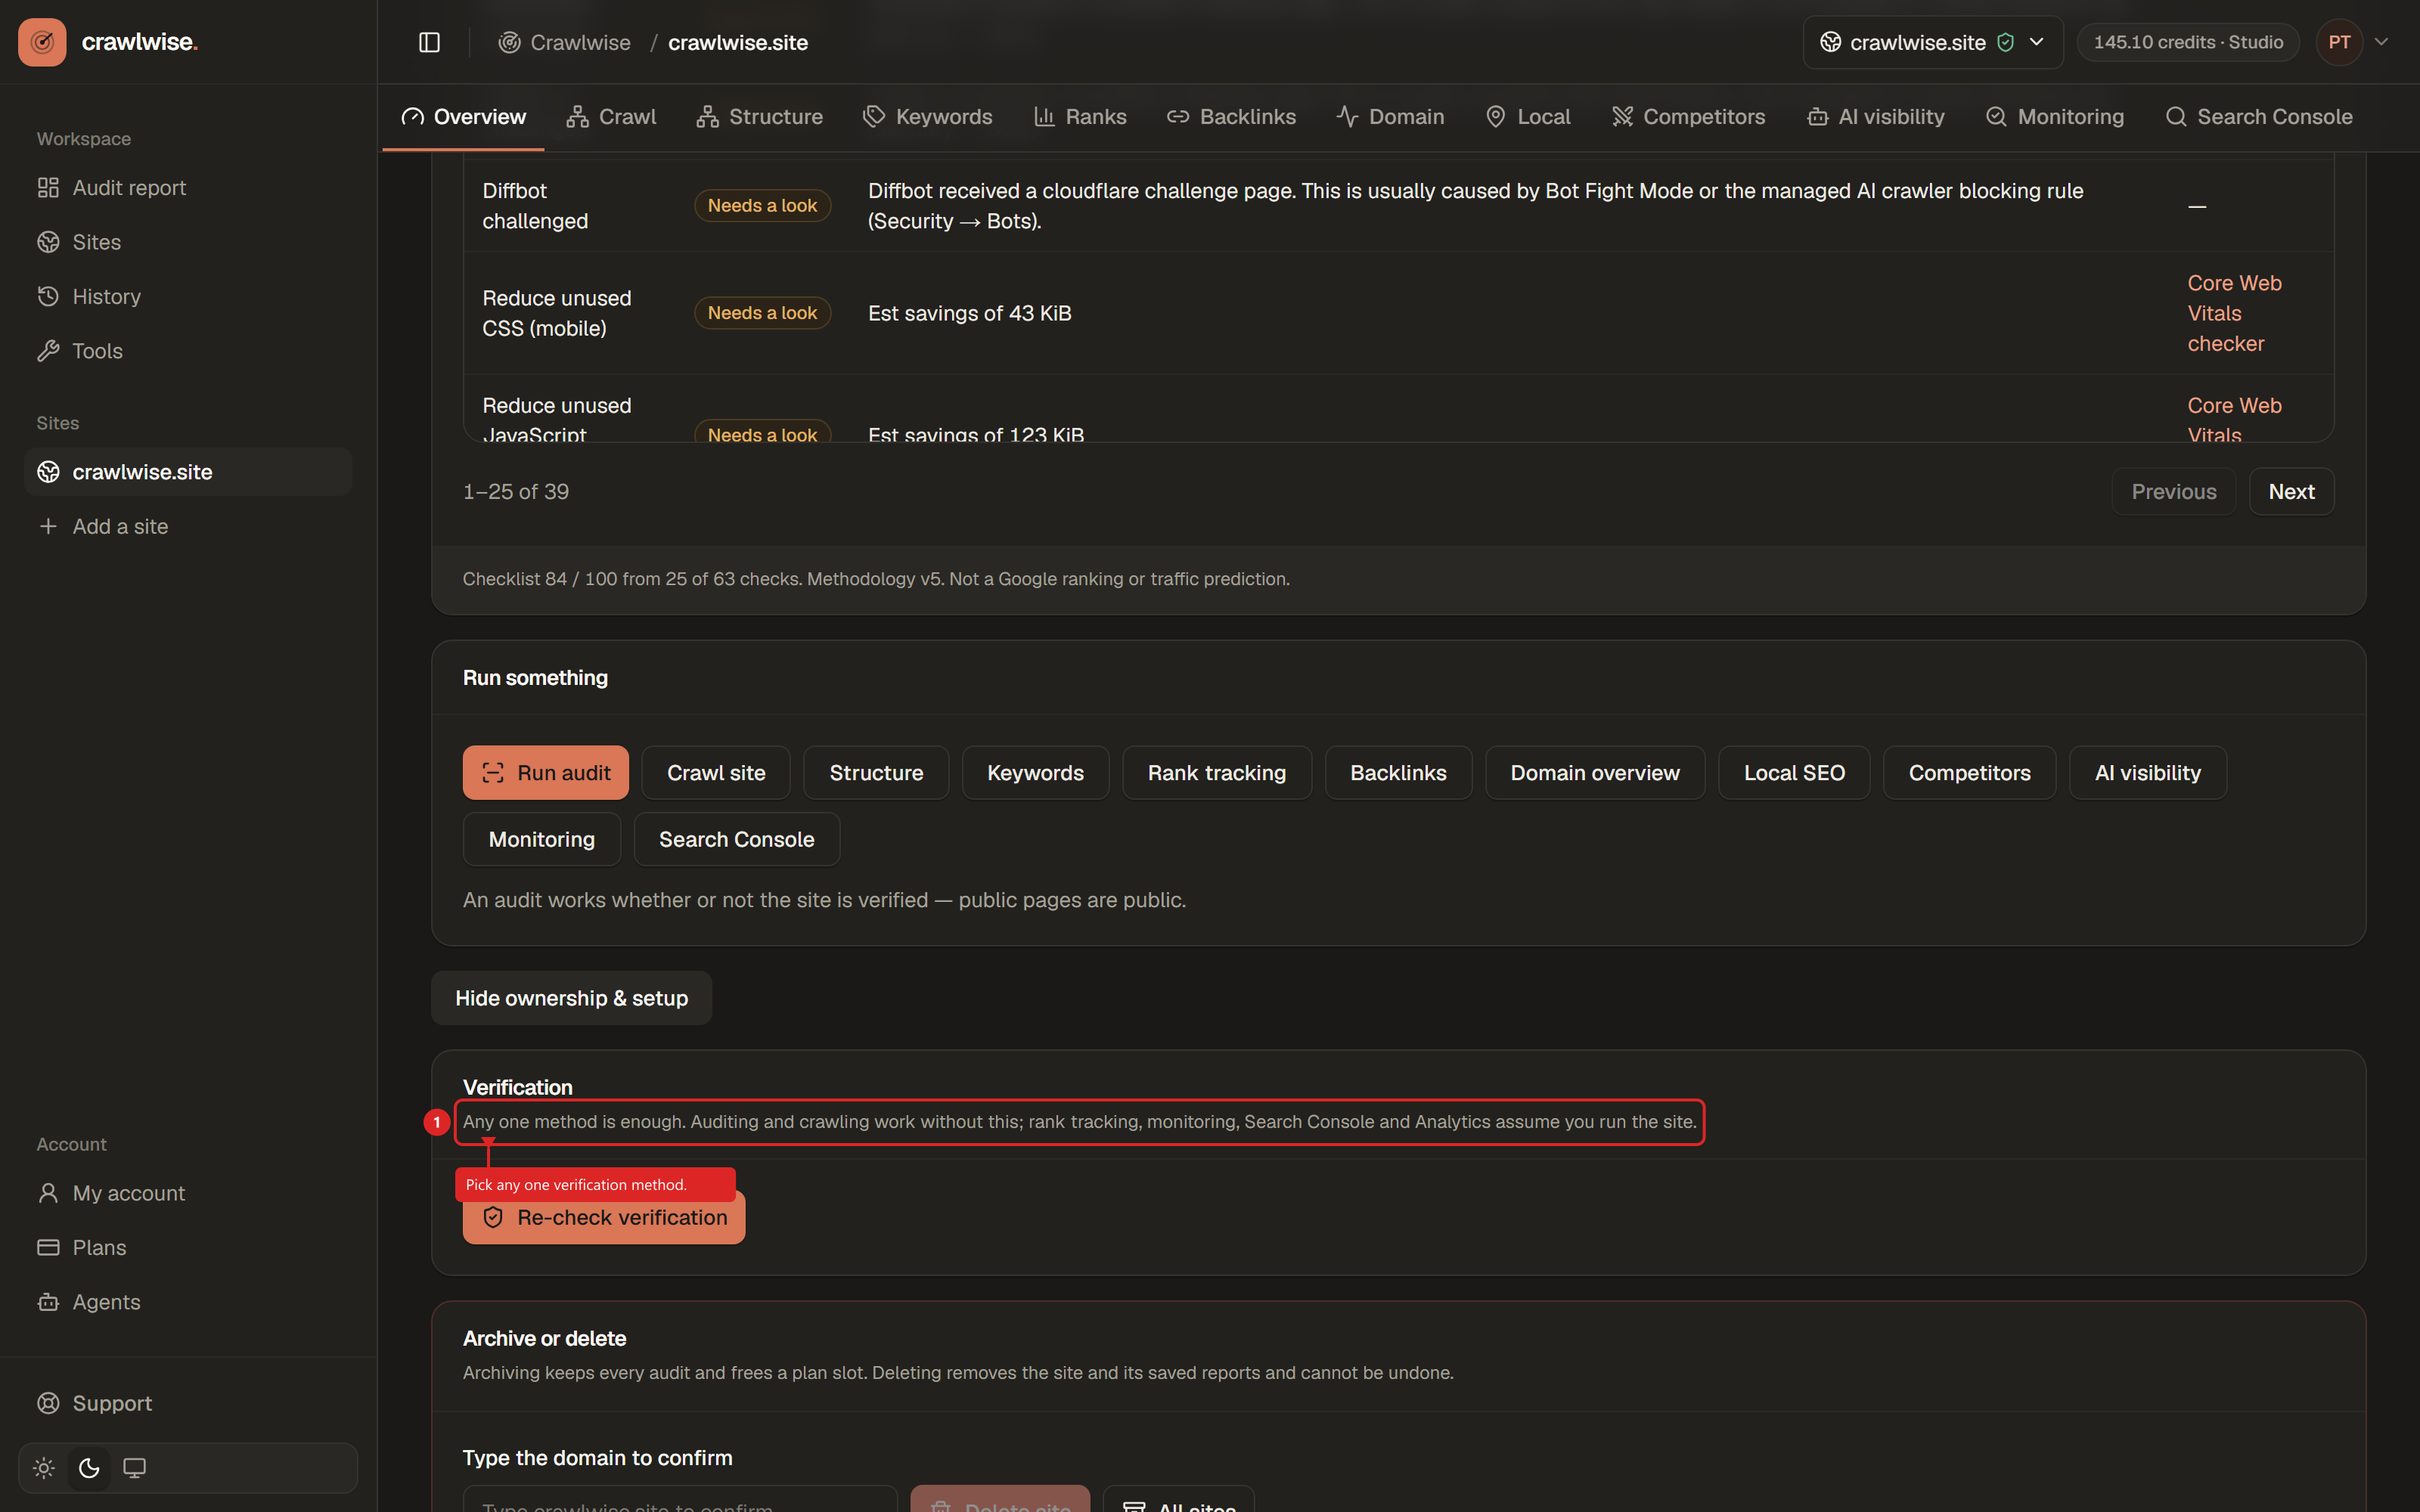Open the Audit report sidebar item
Image resolution: width=2420 pixels, height=1512 pixels.
coord(188,188)
